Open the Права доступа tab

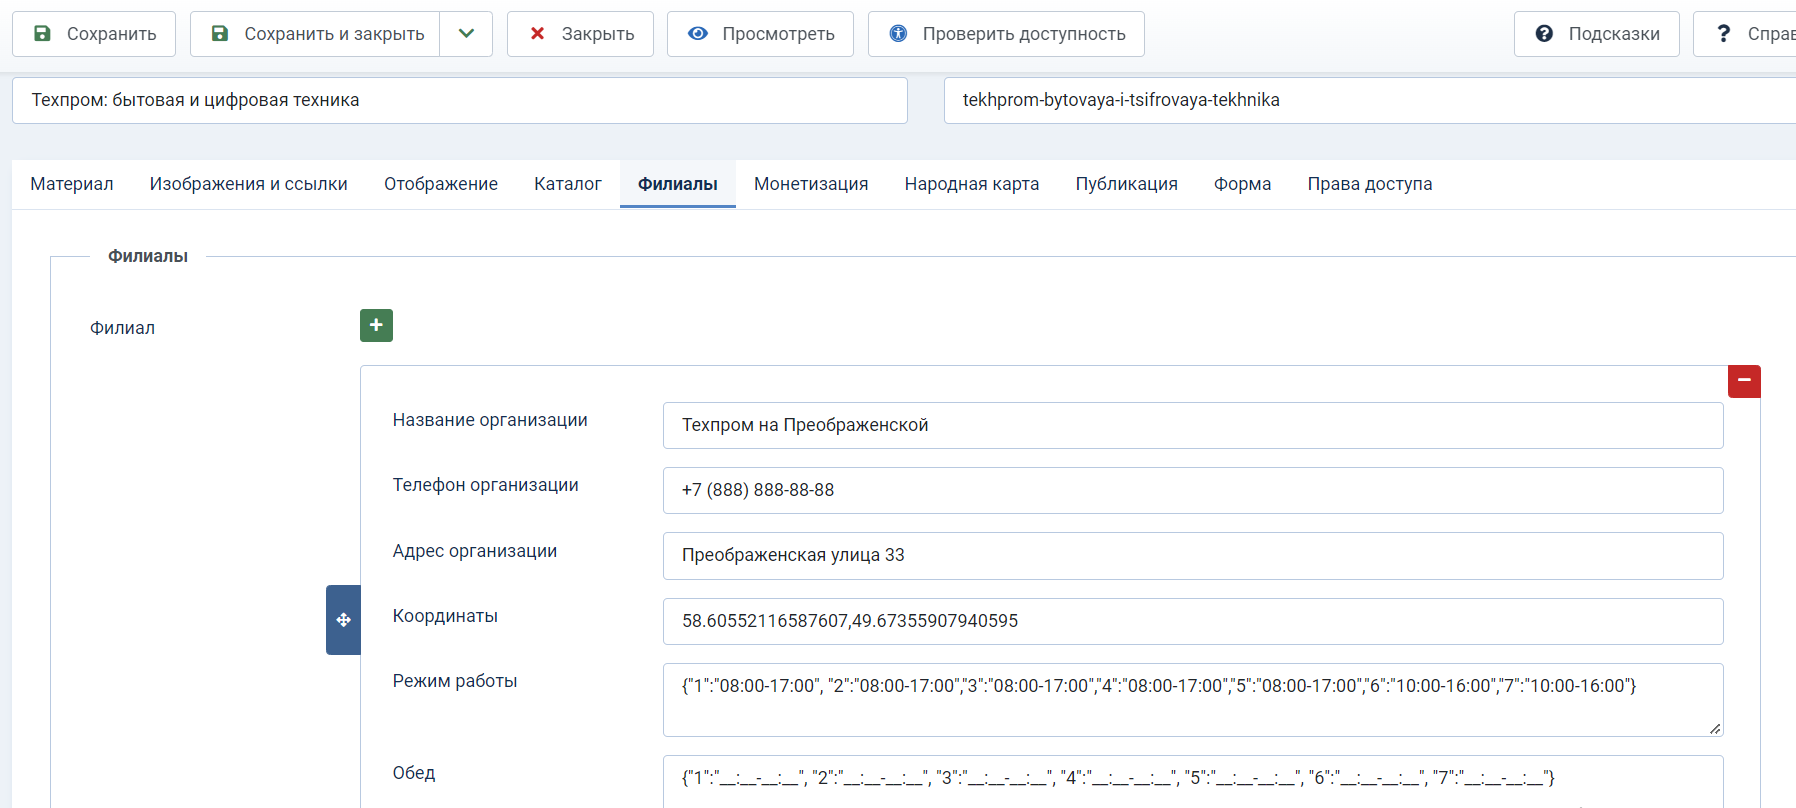[x=1370, y=184]
